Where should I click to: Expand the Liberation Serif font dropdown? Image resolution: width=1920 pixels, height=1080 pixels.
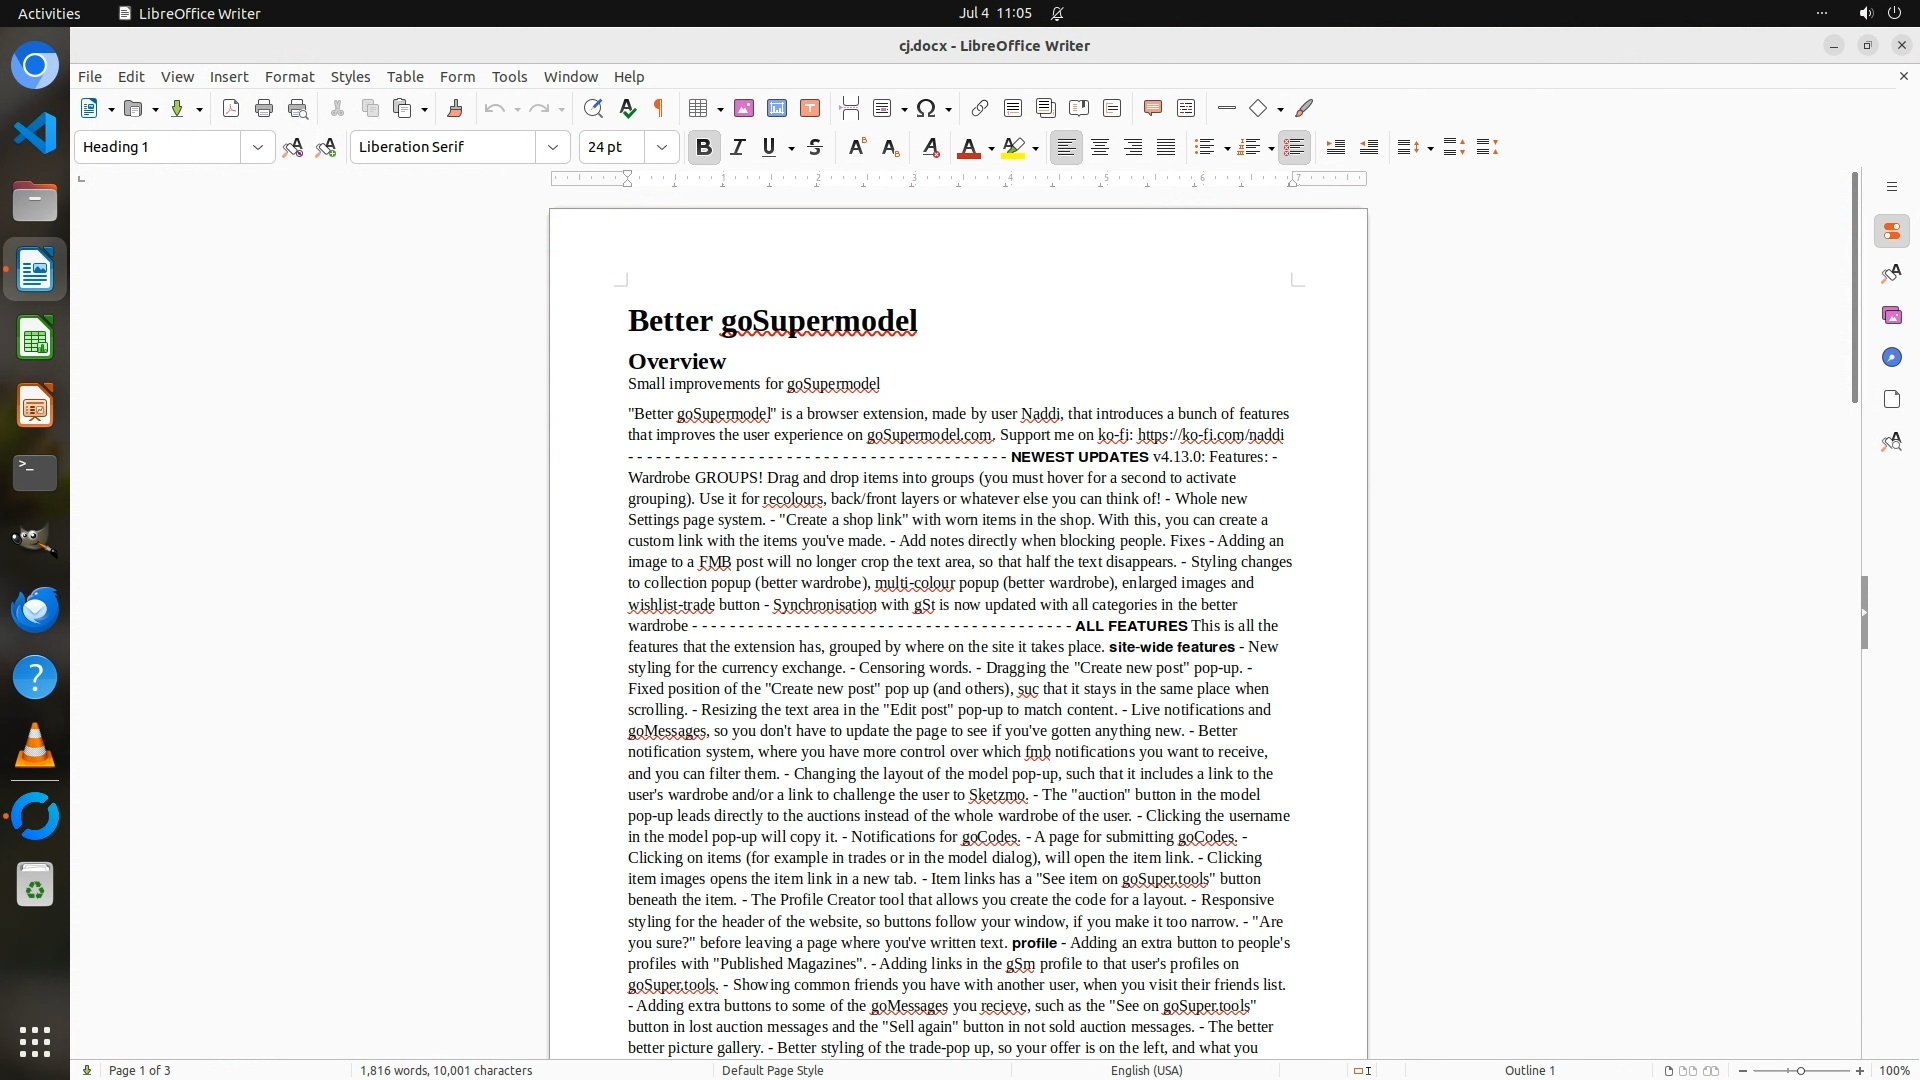click(552, 147)
